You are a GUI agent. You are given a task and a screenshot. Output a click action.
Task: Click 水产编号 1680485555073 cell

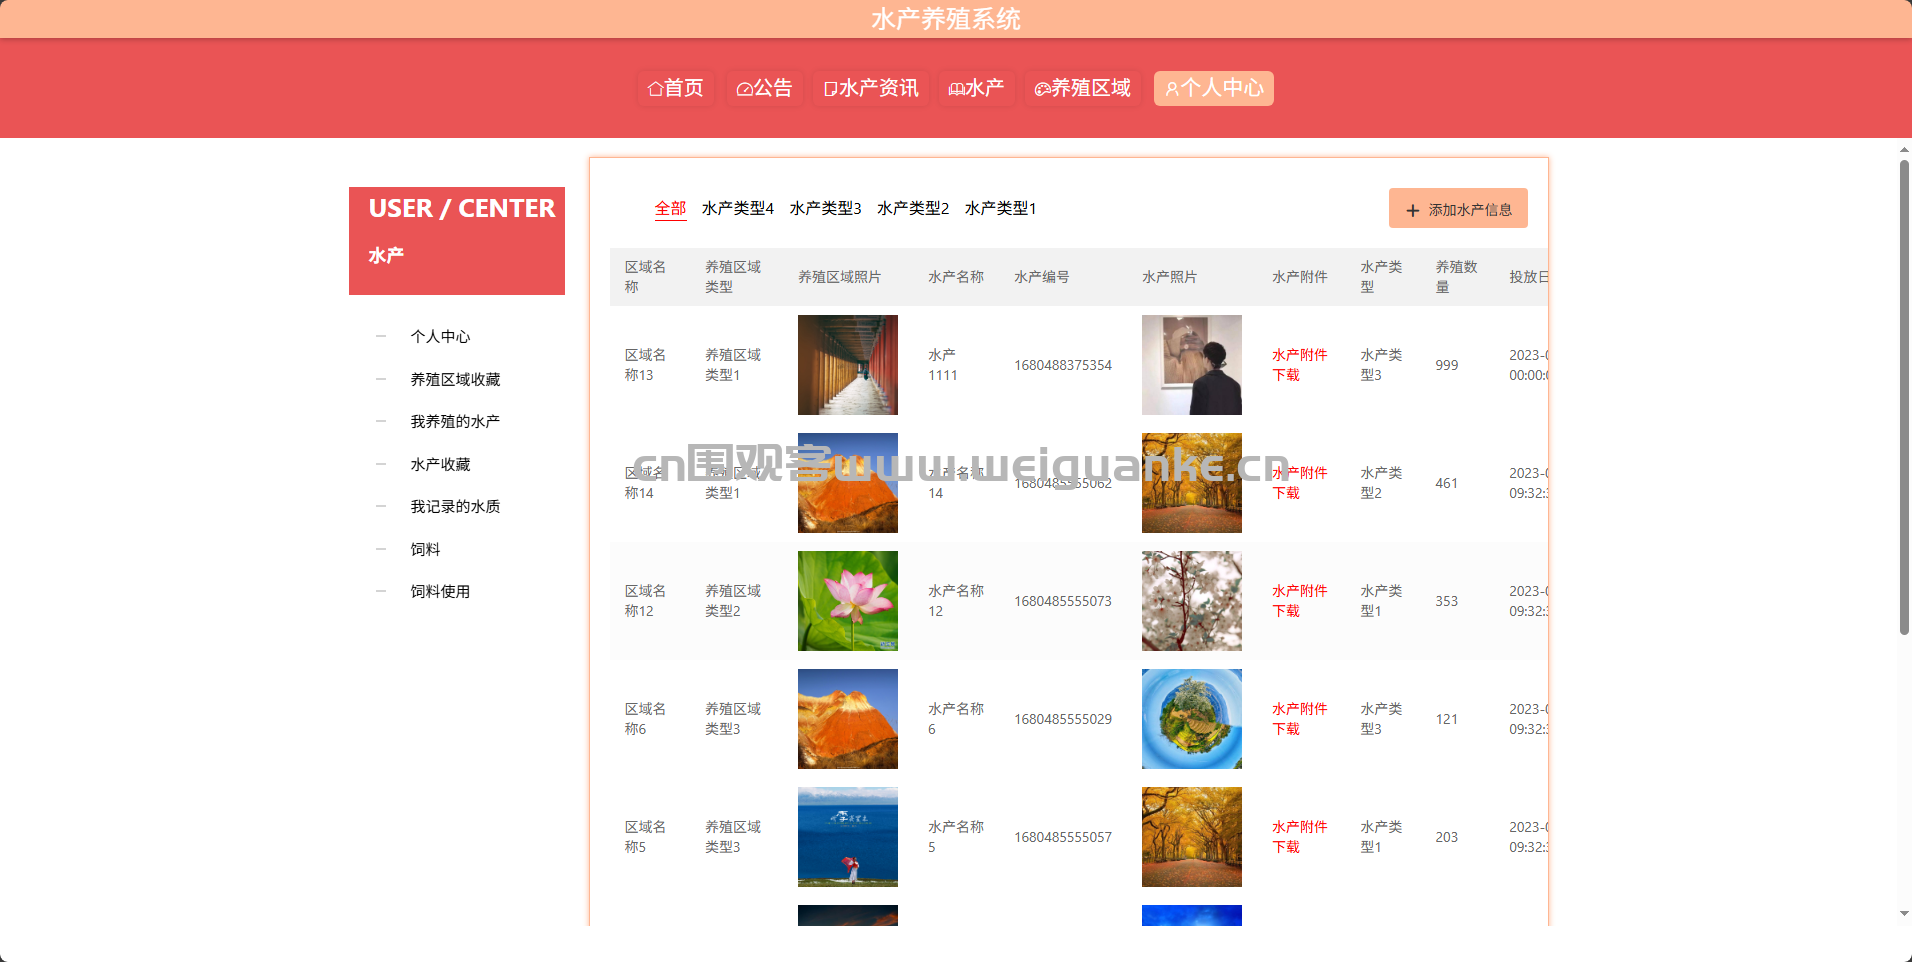1063,601
